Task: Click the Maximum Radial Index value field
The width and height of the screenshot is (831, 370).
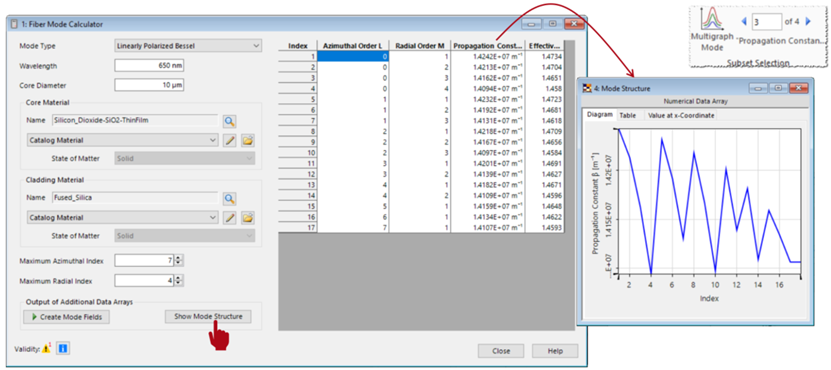Action: pyautogui.click(x=145, y=280)
